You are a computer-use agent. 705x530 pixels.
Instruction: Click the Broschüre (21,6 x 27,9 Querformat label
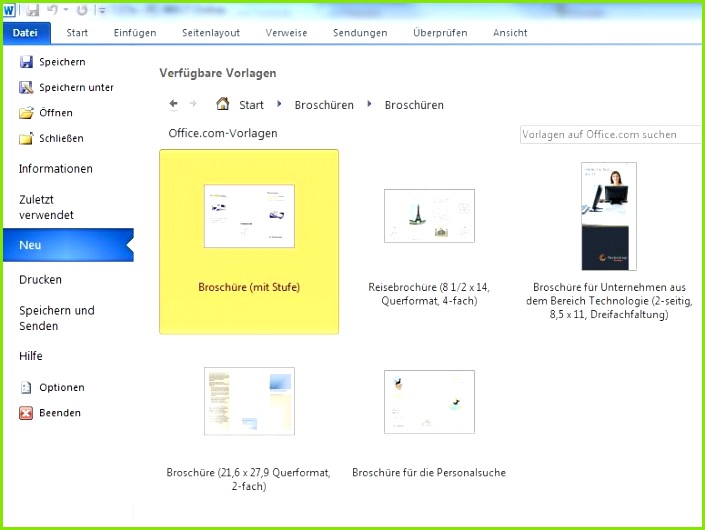pos(249,479)
